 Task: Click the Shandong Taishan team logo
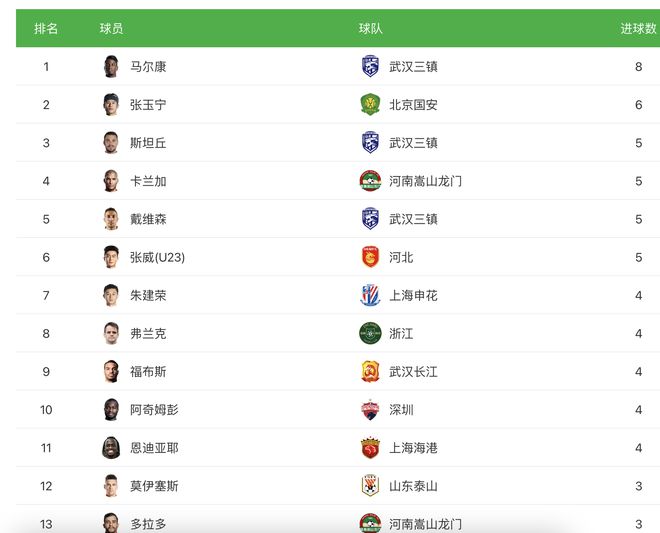pos(370,486)
